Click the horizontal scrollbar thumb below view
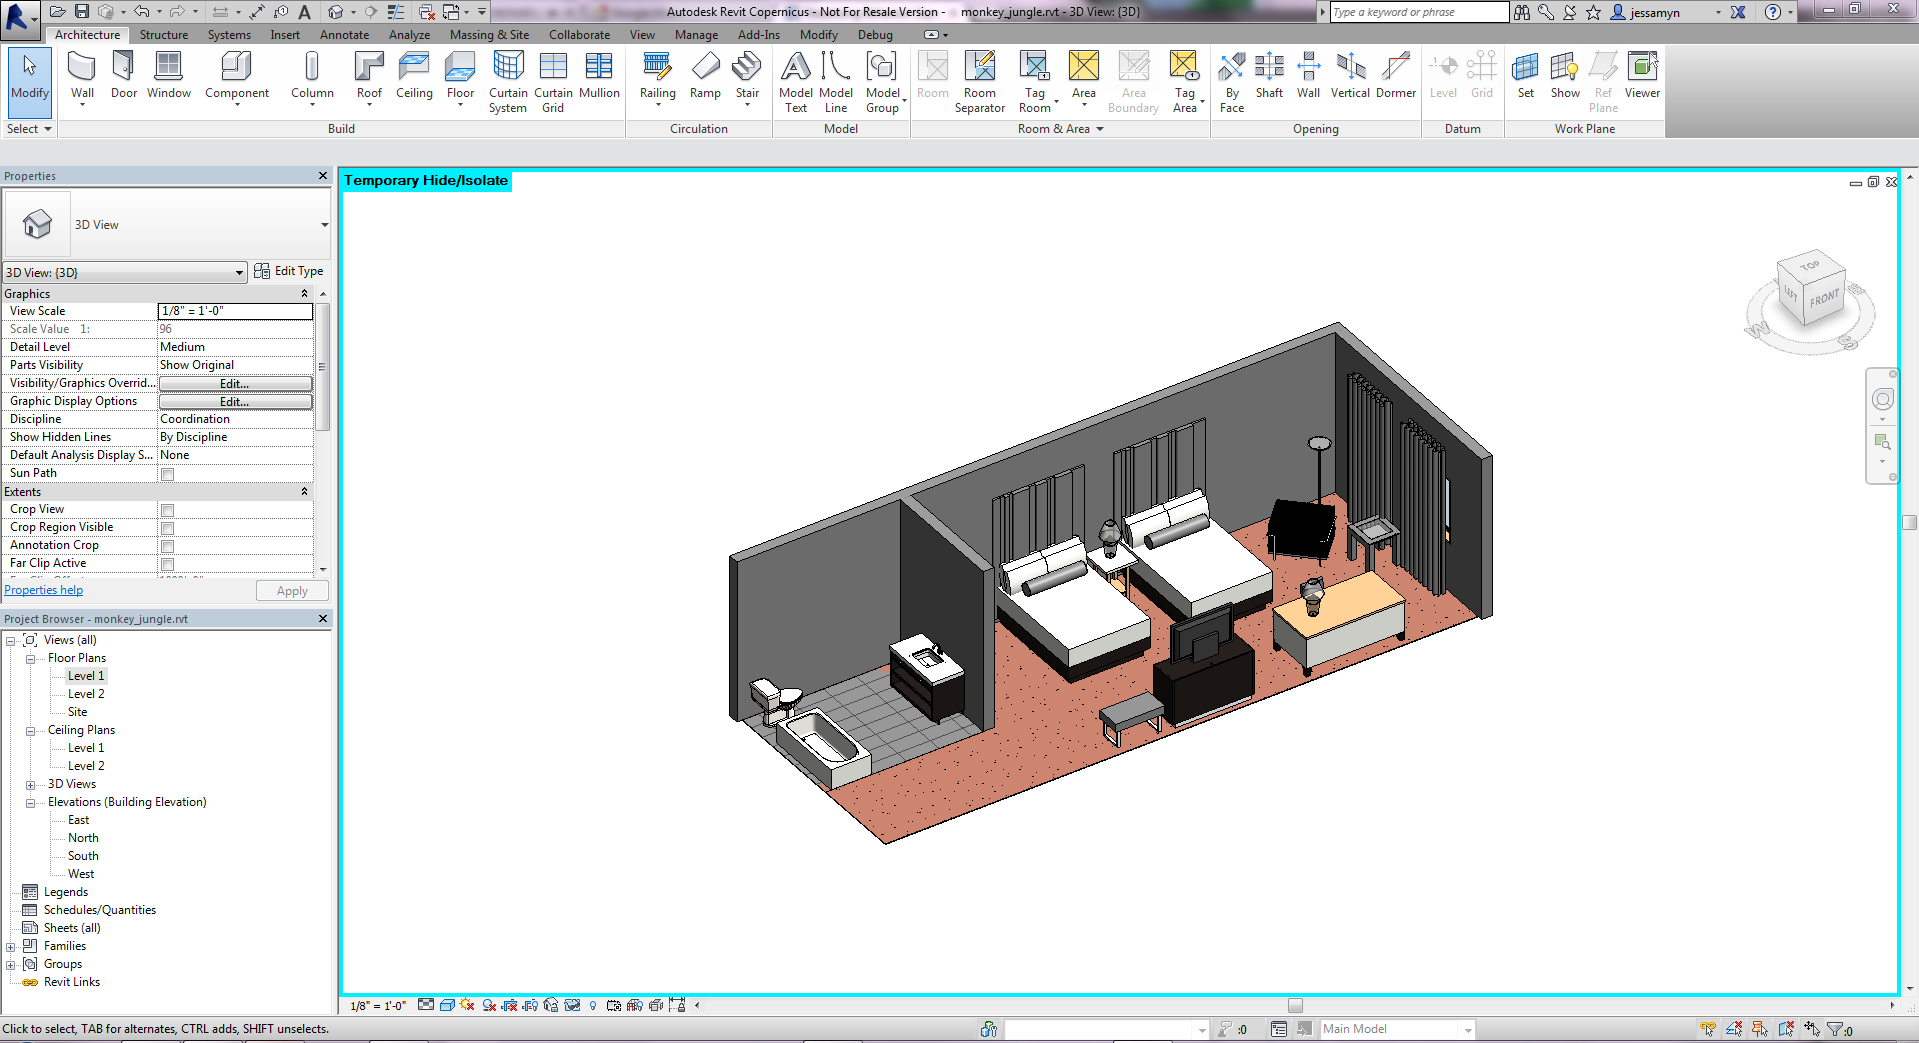 [1295, 1006]
